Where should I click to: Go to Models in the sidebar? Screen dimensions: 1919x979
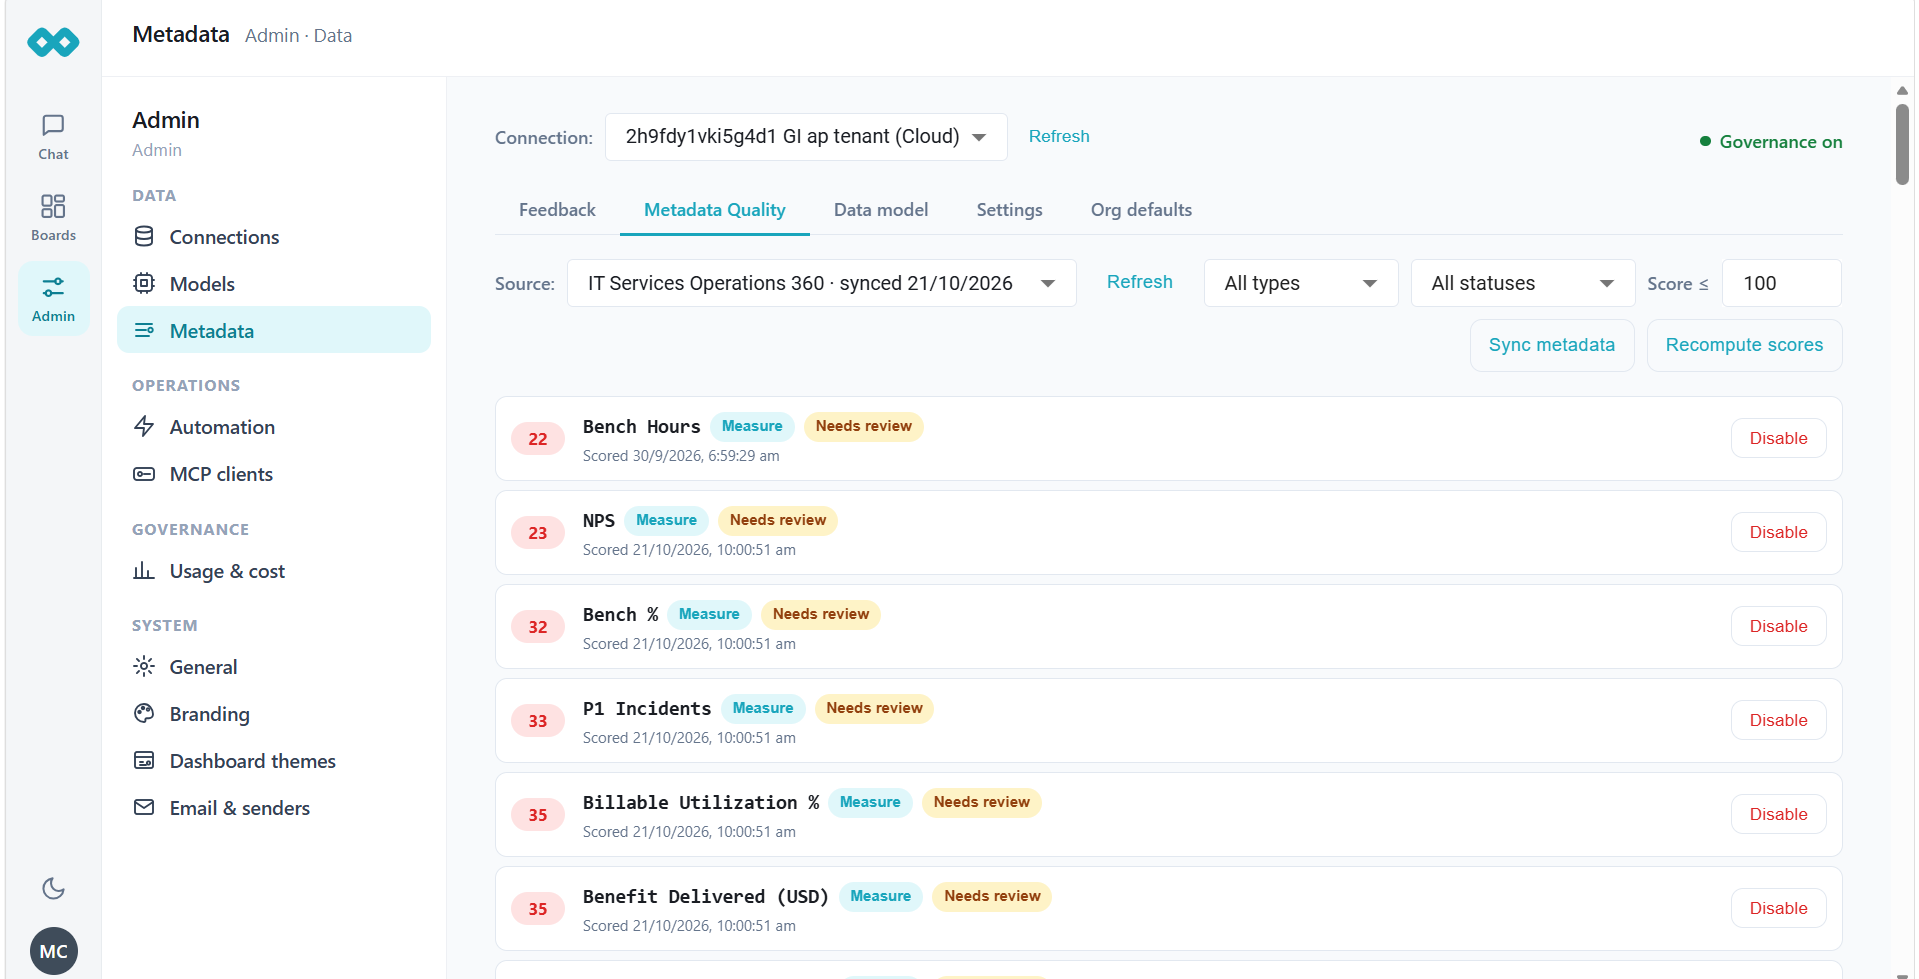(274, 284)
